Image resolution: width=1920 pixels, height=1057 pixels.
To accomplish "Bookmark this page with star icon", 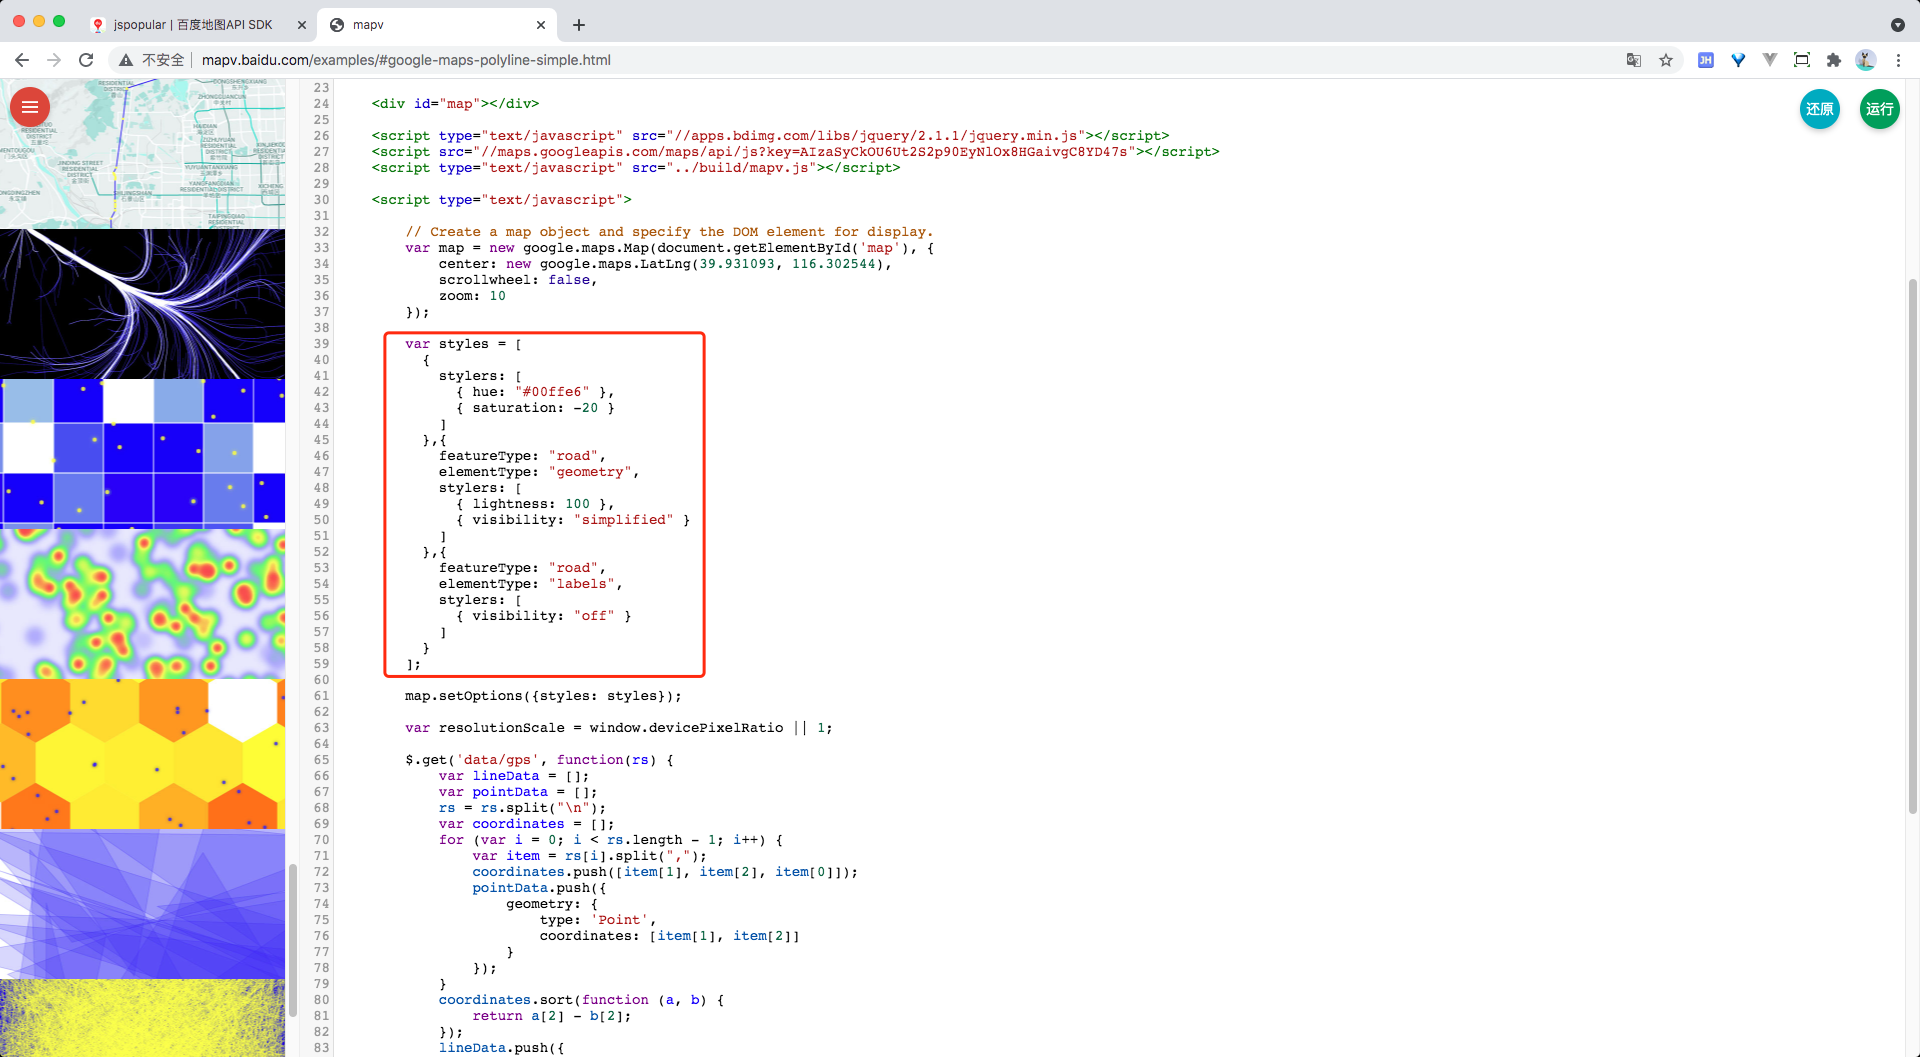I will tap(1666, 60).
